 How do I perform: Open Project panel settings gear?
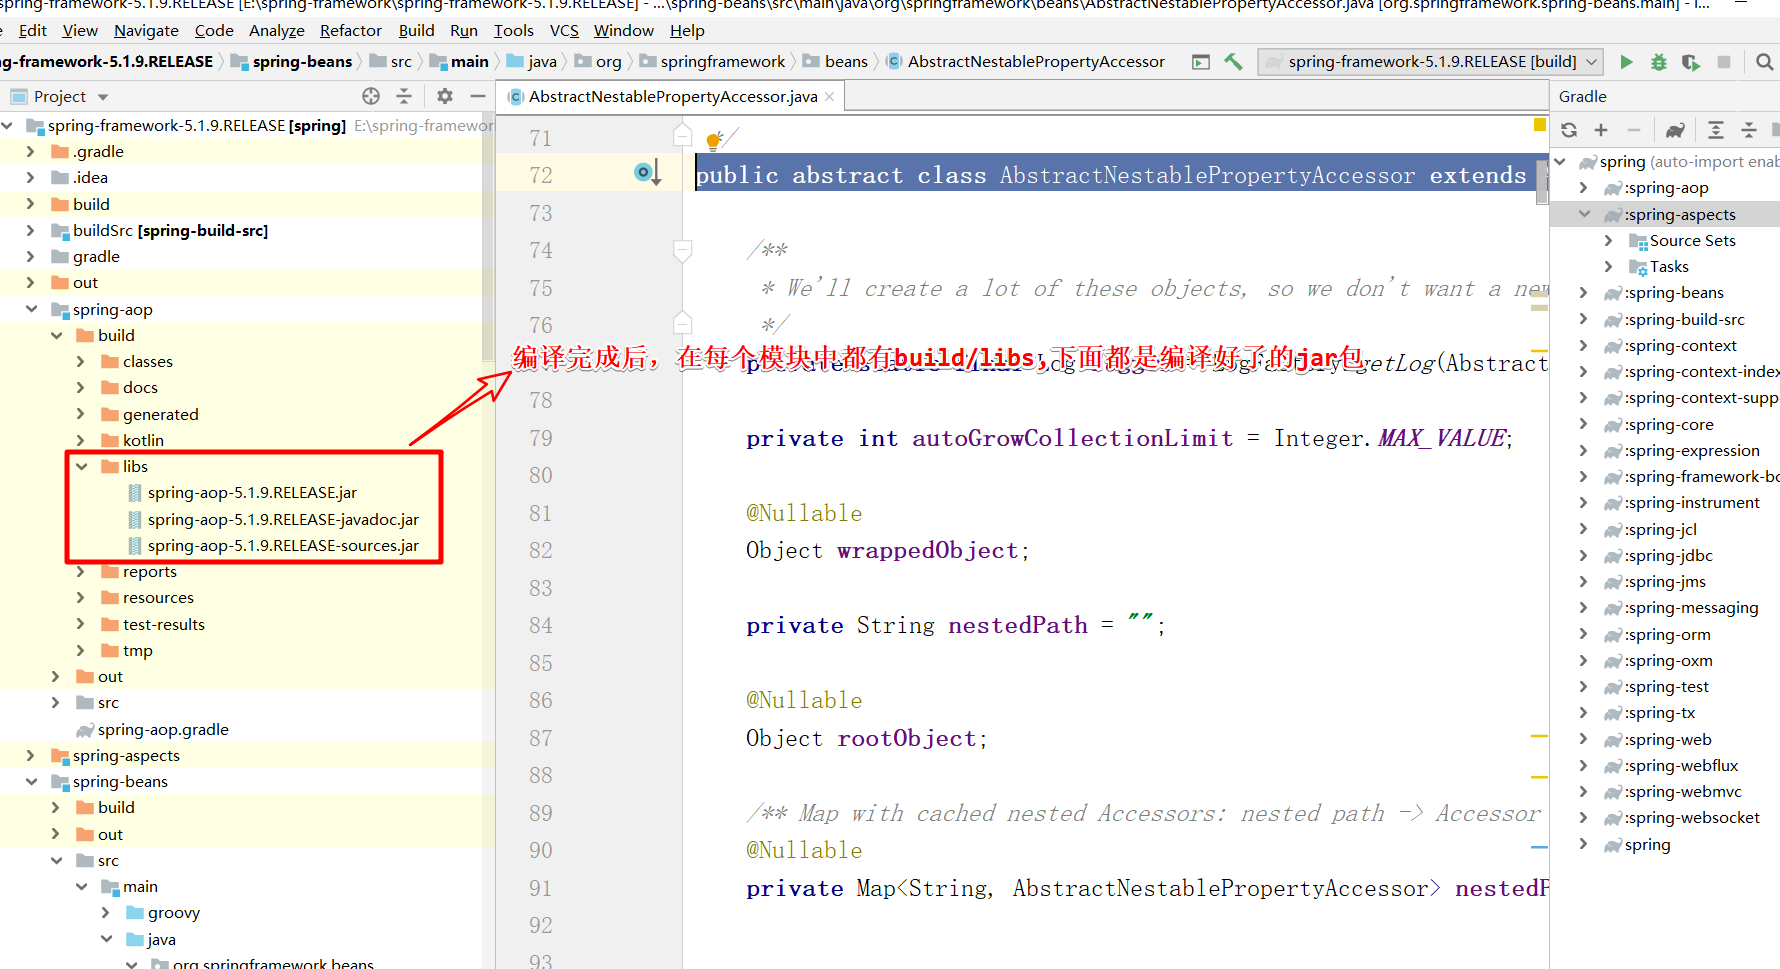(445, 96)
